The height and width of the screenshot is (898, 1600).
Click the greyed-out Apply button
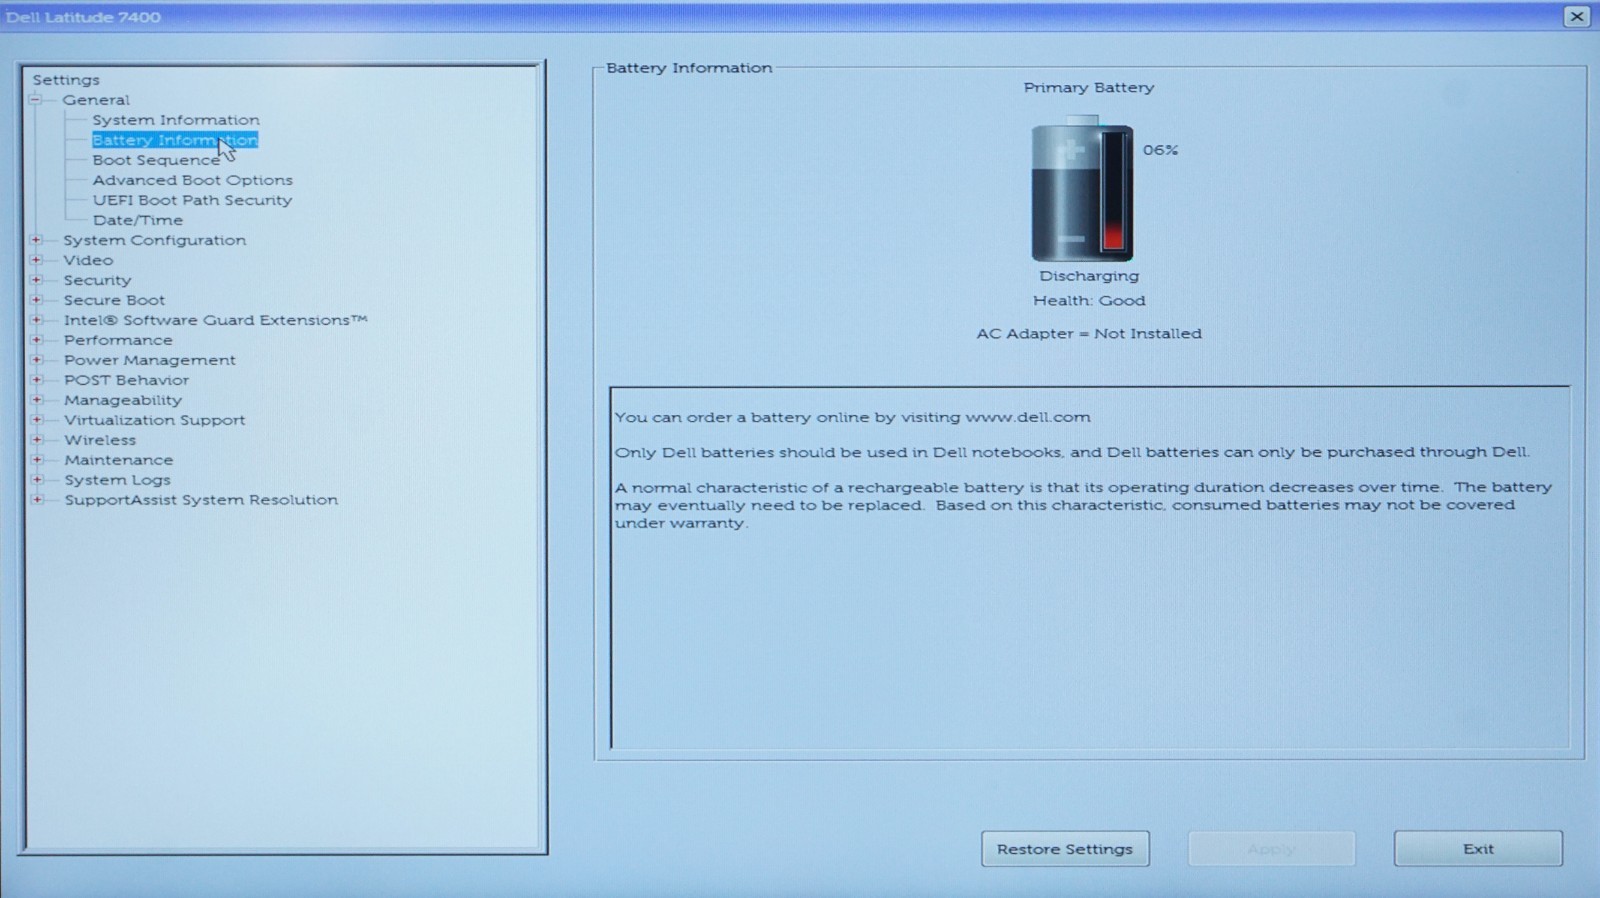coord(1271,849)
